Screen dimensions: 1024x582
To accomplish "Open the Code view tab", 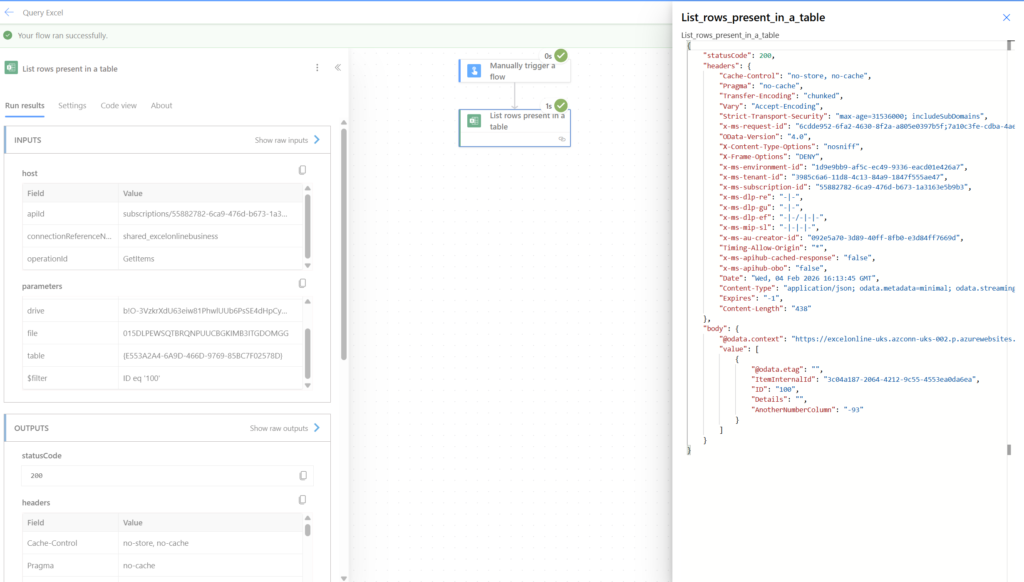I will [118, 105].
